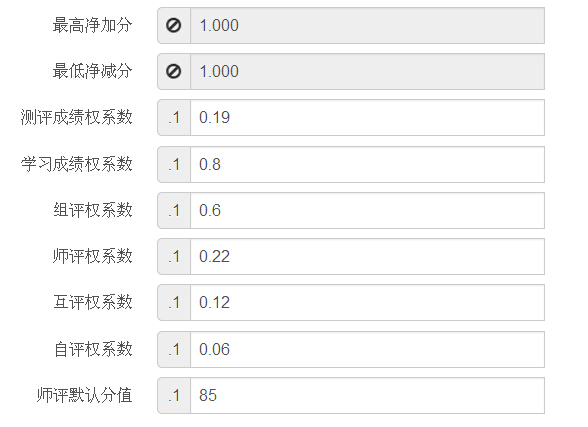
Task: Click the 师评默认分值 label text
Action: (x=84, y=396)
